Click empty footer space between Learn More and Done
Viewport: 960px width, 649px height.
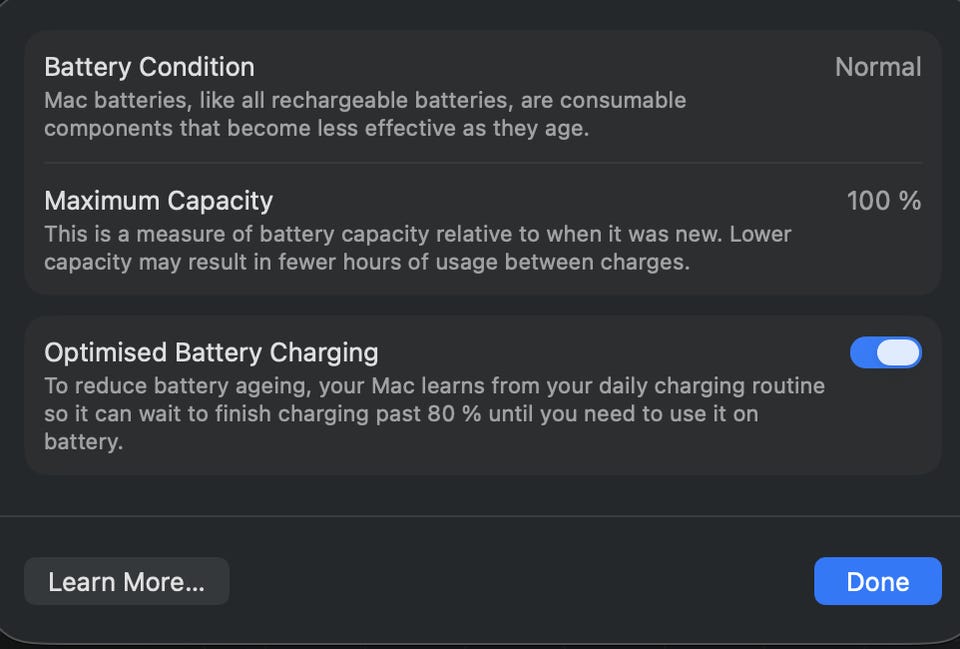(520, 582)
